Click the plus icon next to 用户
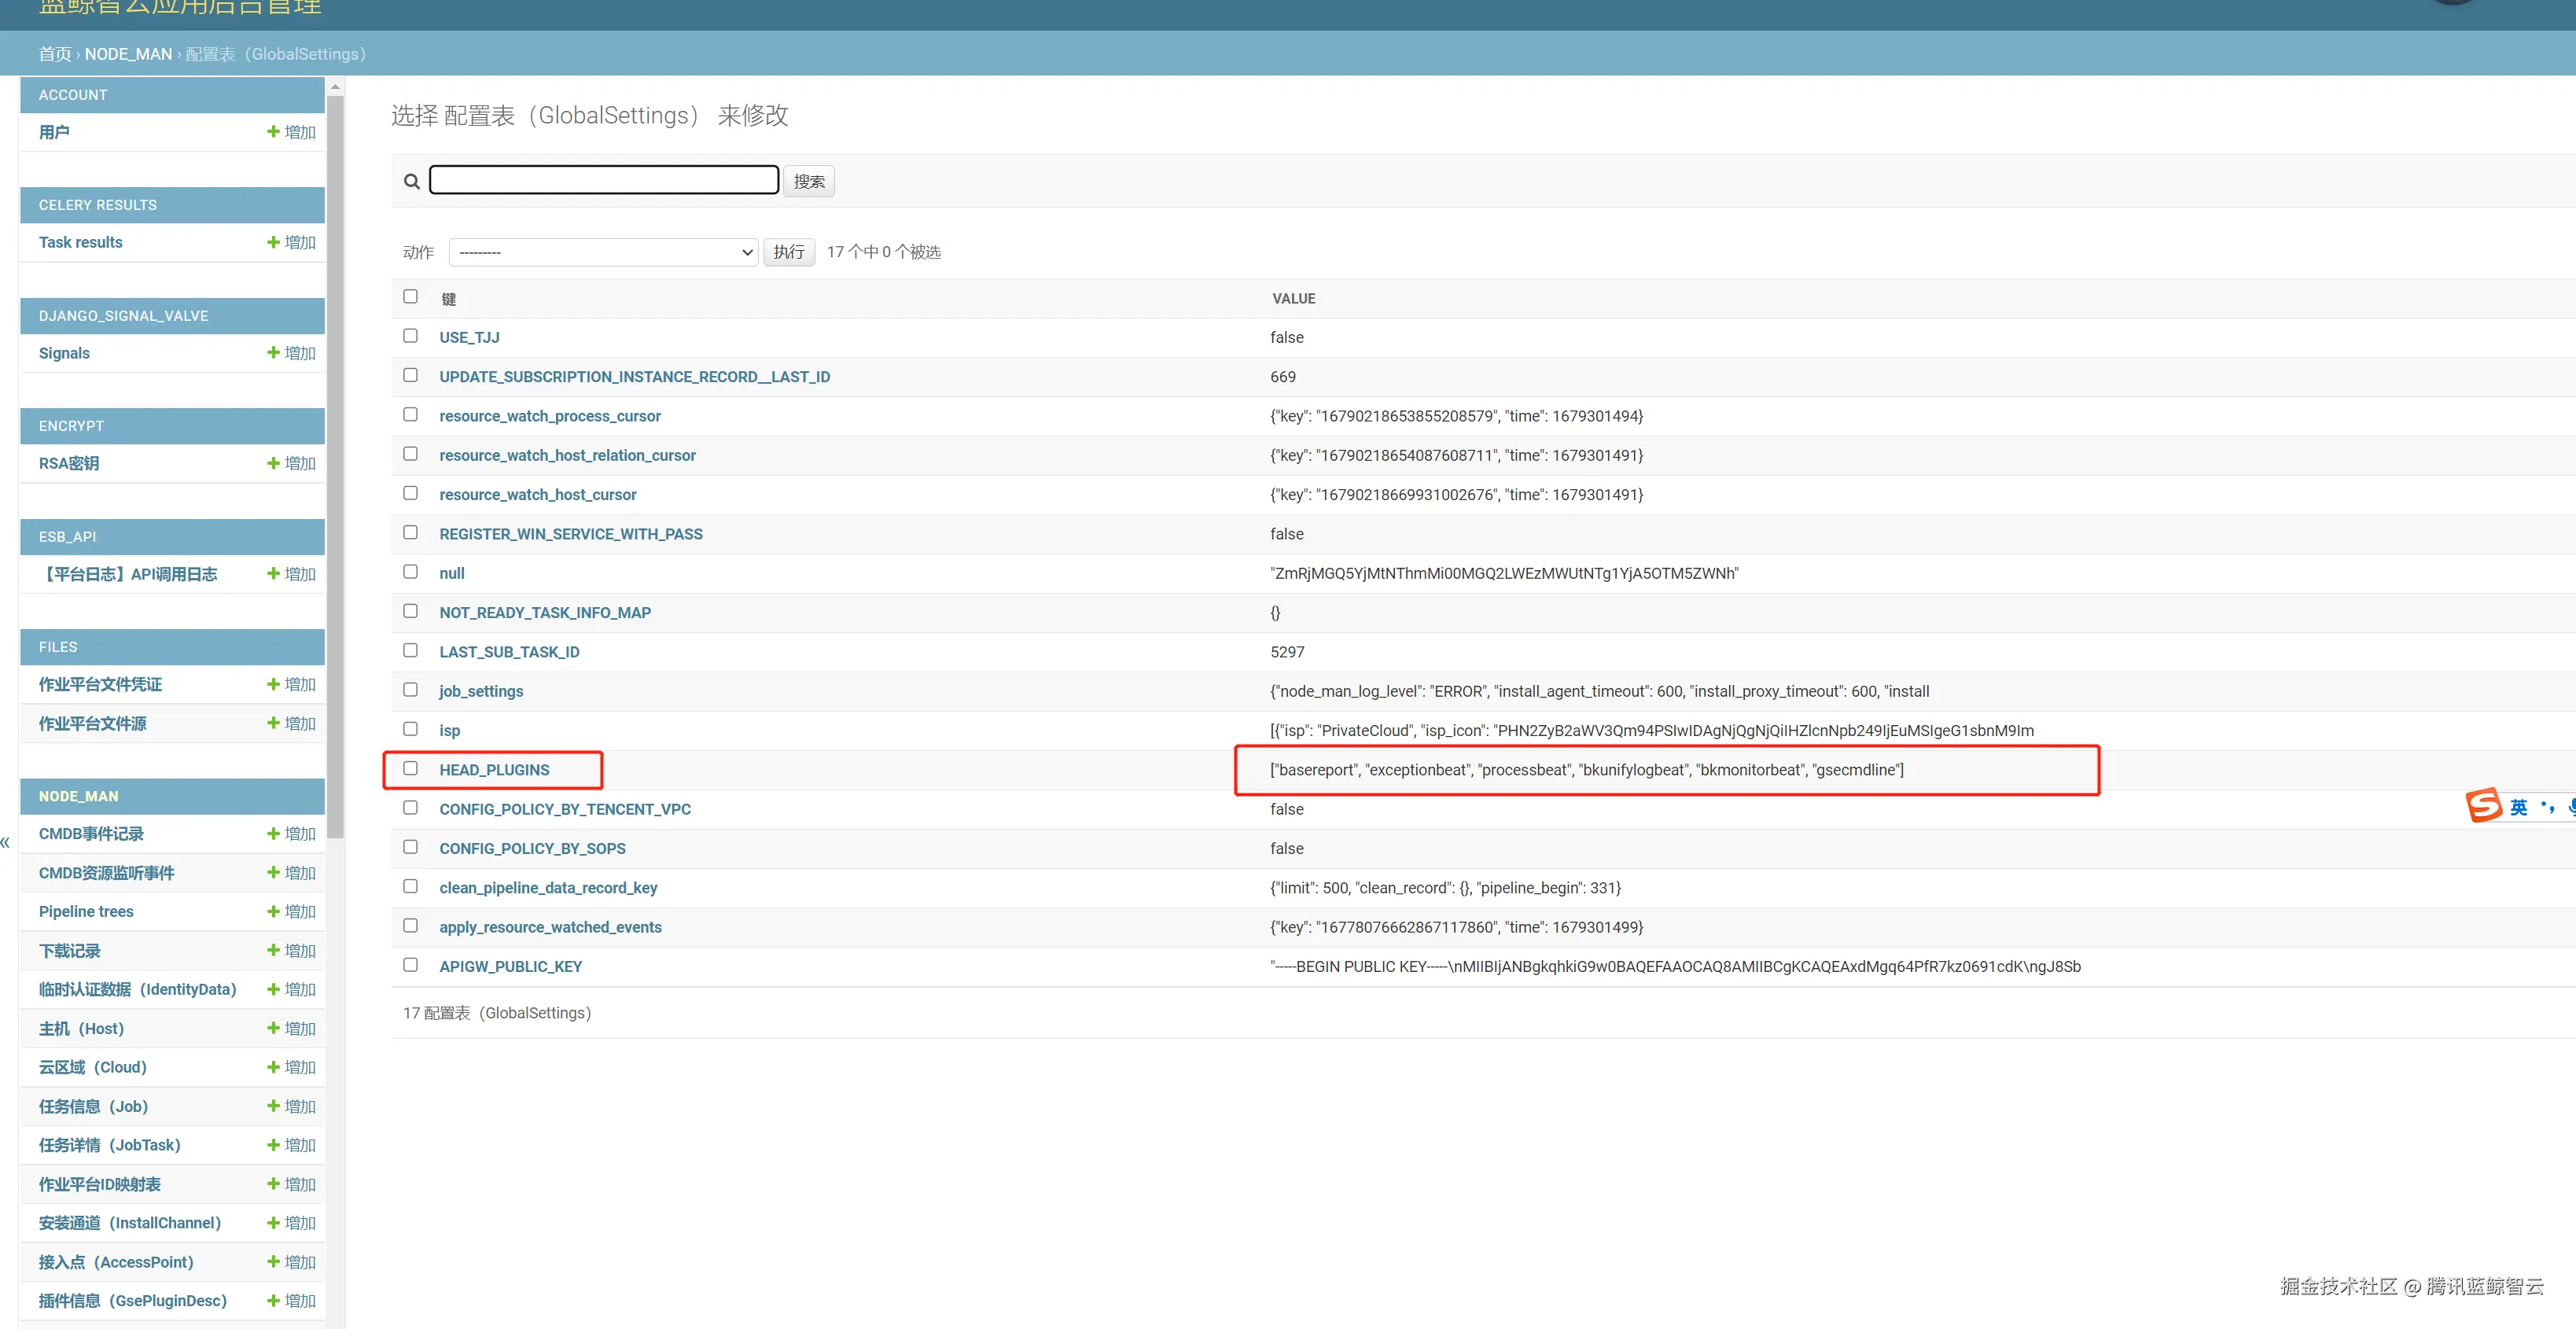2576x1329 pixels. (273, 132)
